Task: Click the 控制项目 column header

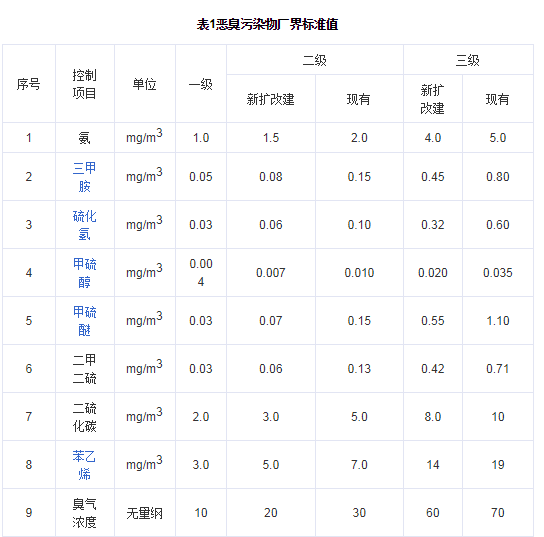Action: (84, 84)
